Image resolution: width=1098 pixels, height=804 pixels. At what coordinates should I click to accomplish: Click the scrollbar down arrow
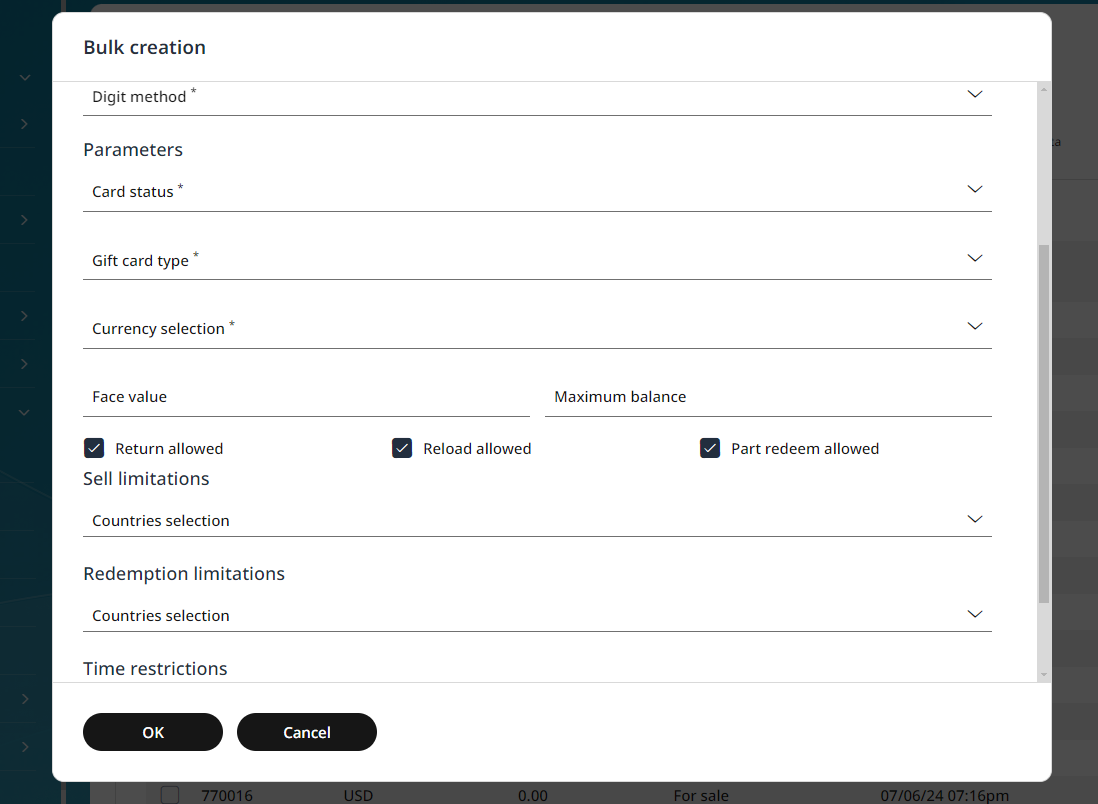click(1043, 675)
